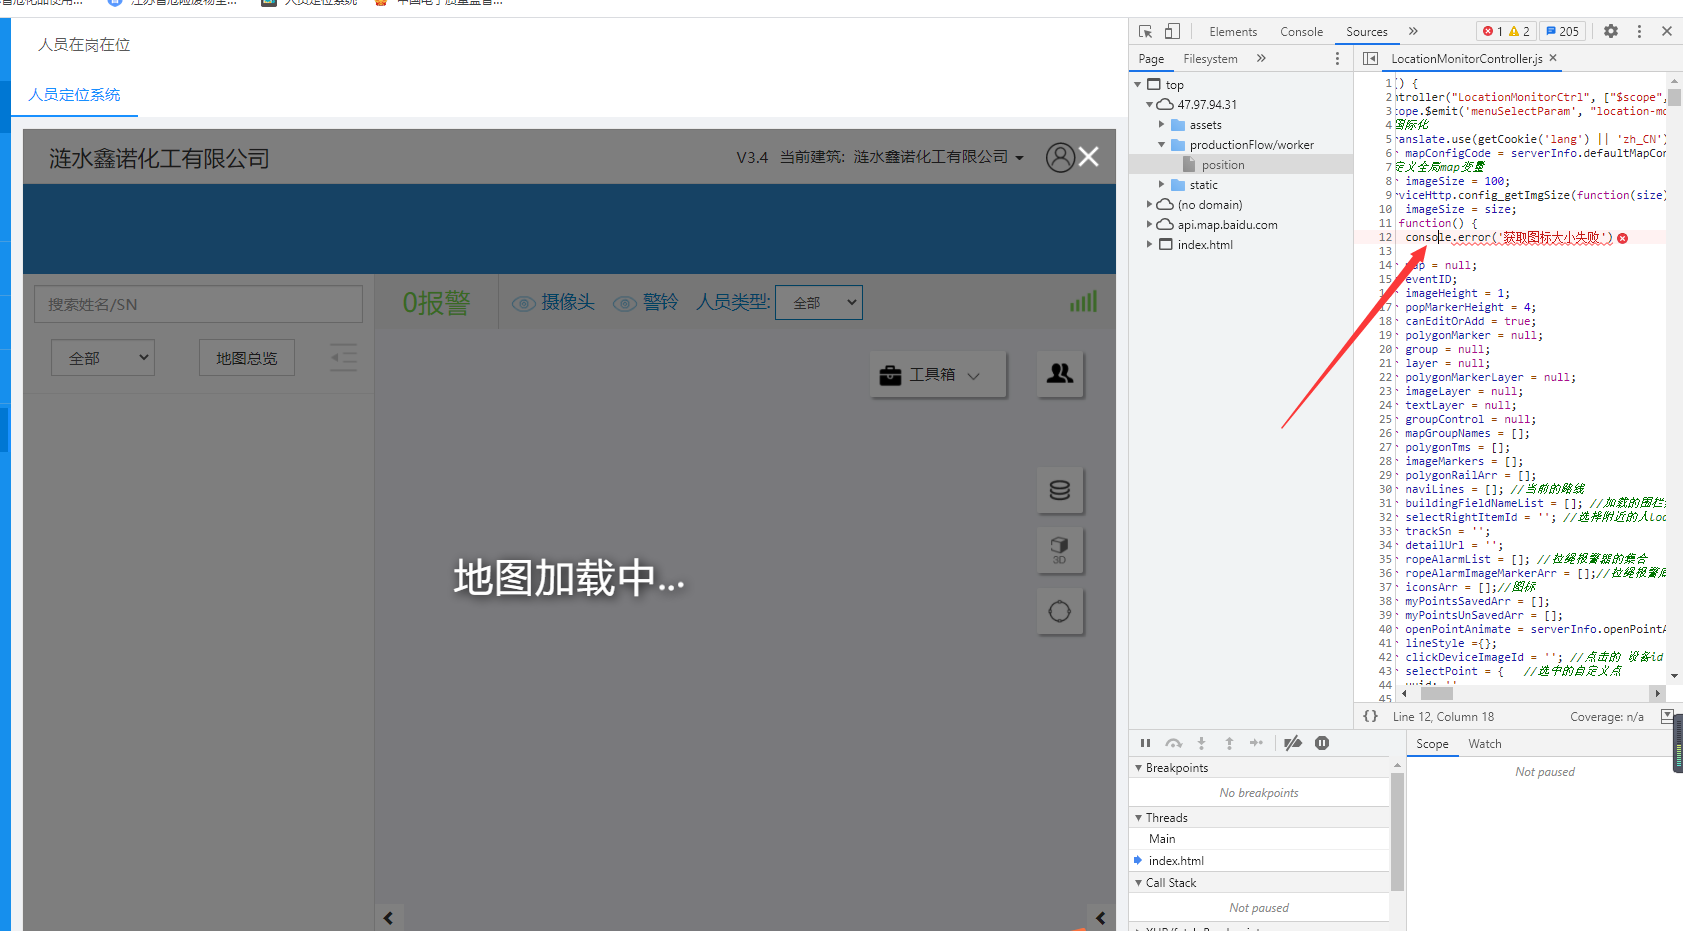The image size is (1683, 931).
Task: Open the DevTools settings gear
Action: point(1611,31)
